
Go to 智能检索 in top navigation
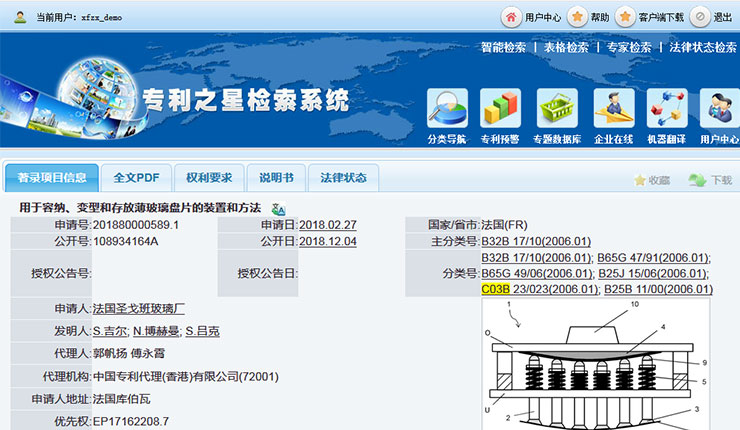tap(503, 47)
